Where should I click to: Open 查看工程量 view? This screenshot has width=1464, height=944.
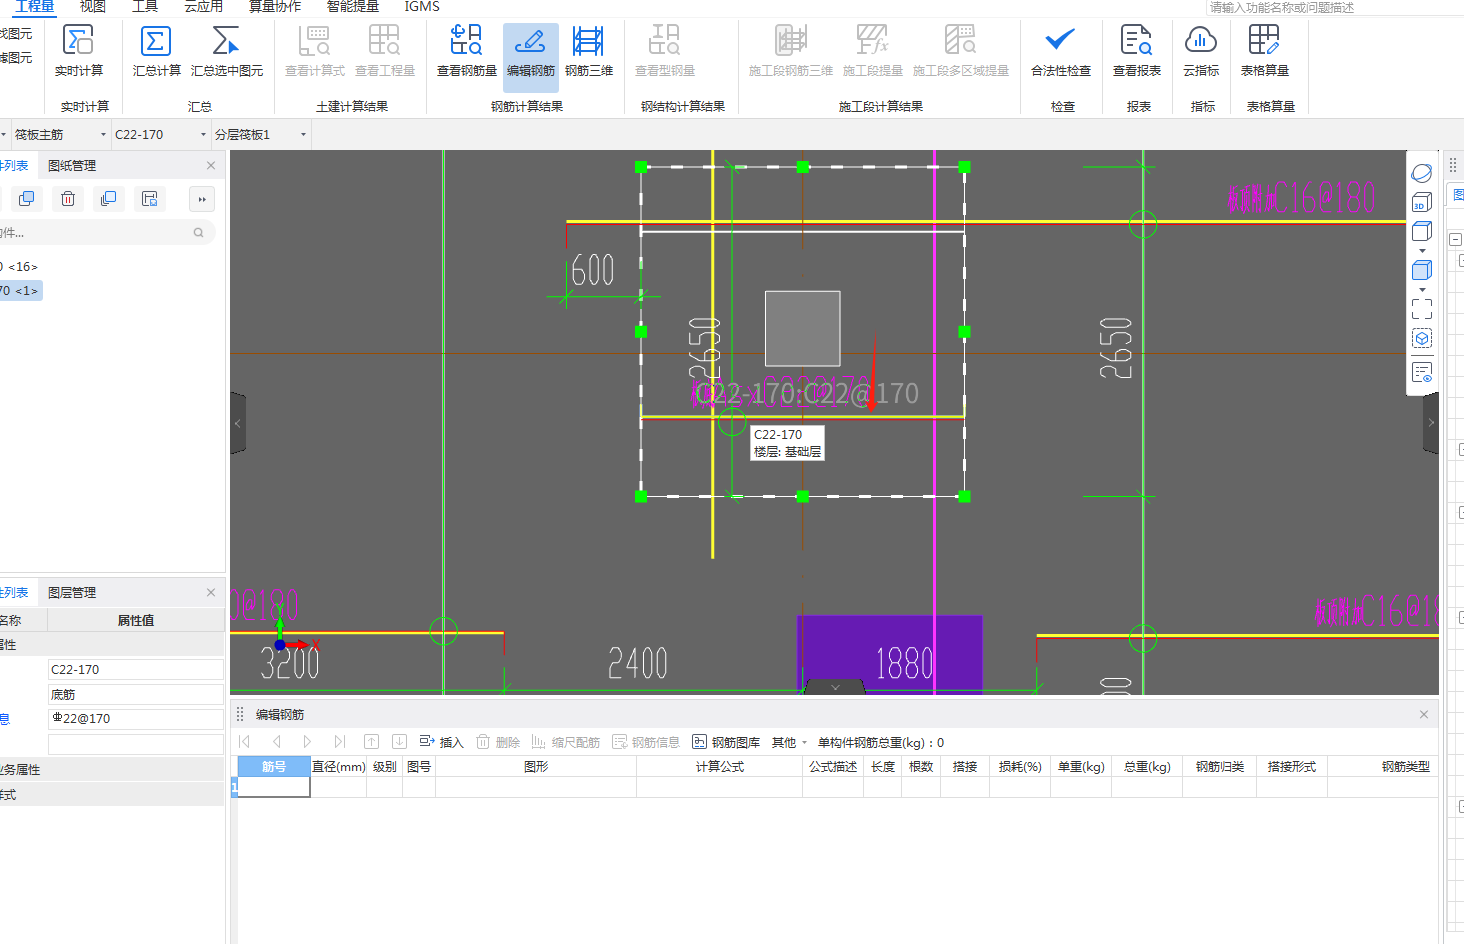384,50
